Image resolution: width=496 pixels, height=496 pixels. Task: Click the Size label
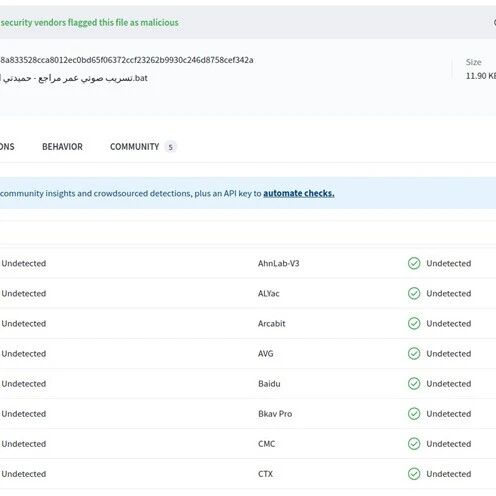coord(473,62)
